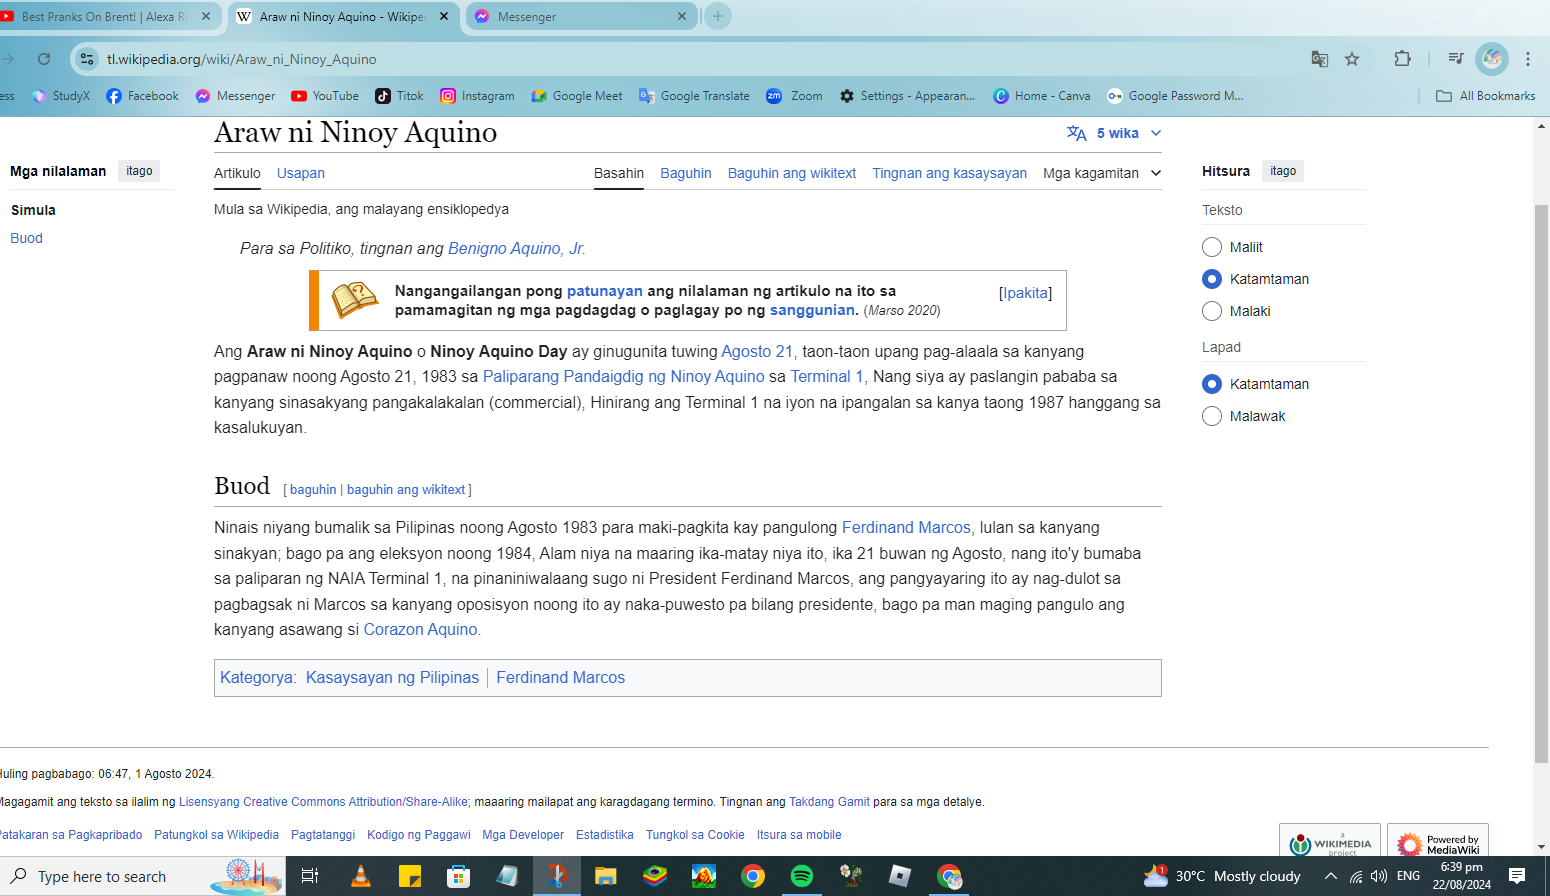Open Paliparang Pandaigdig ng Ninoy Aquino link

point(623,376)
